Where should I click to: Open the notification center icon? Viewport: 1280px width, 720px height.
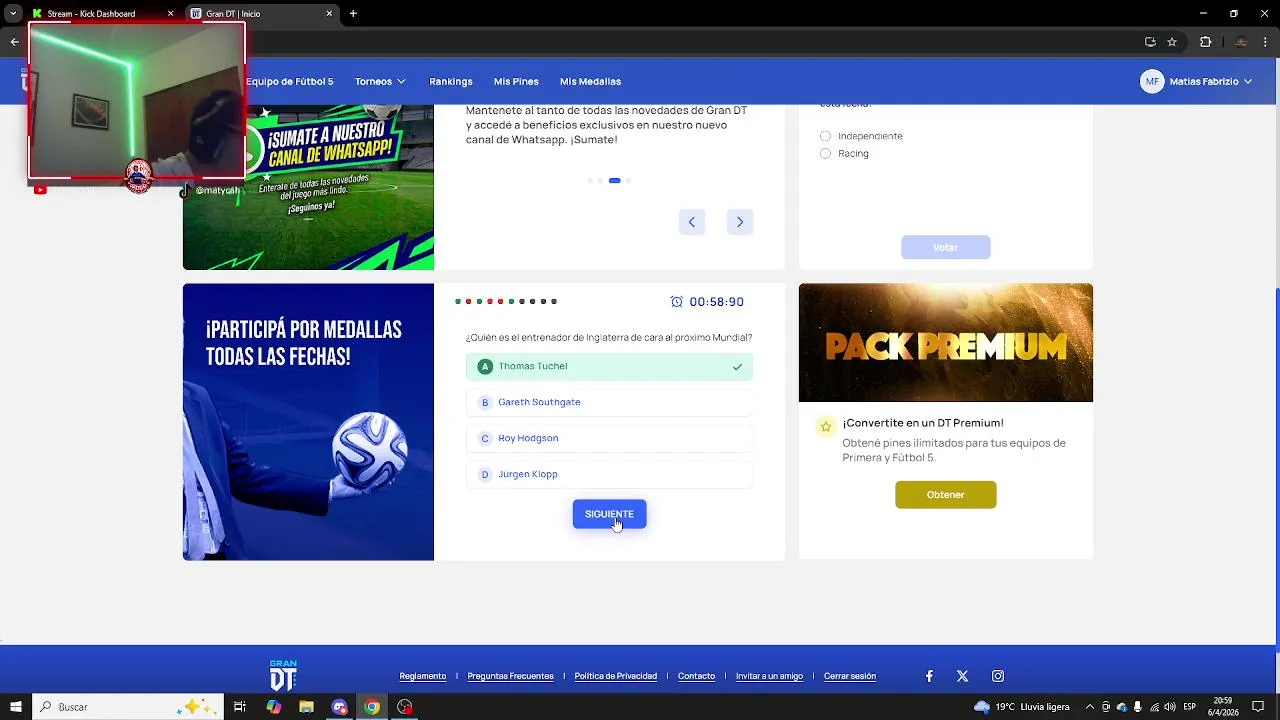pyautogui.click(x=1260, y=707)
